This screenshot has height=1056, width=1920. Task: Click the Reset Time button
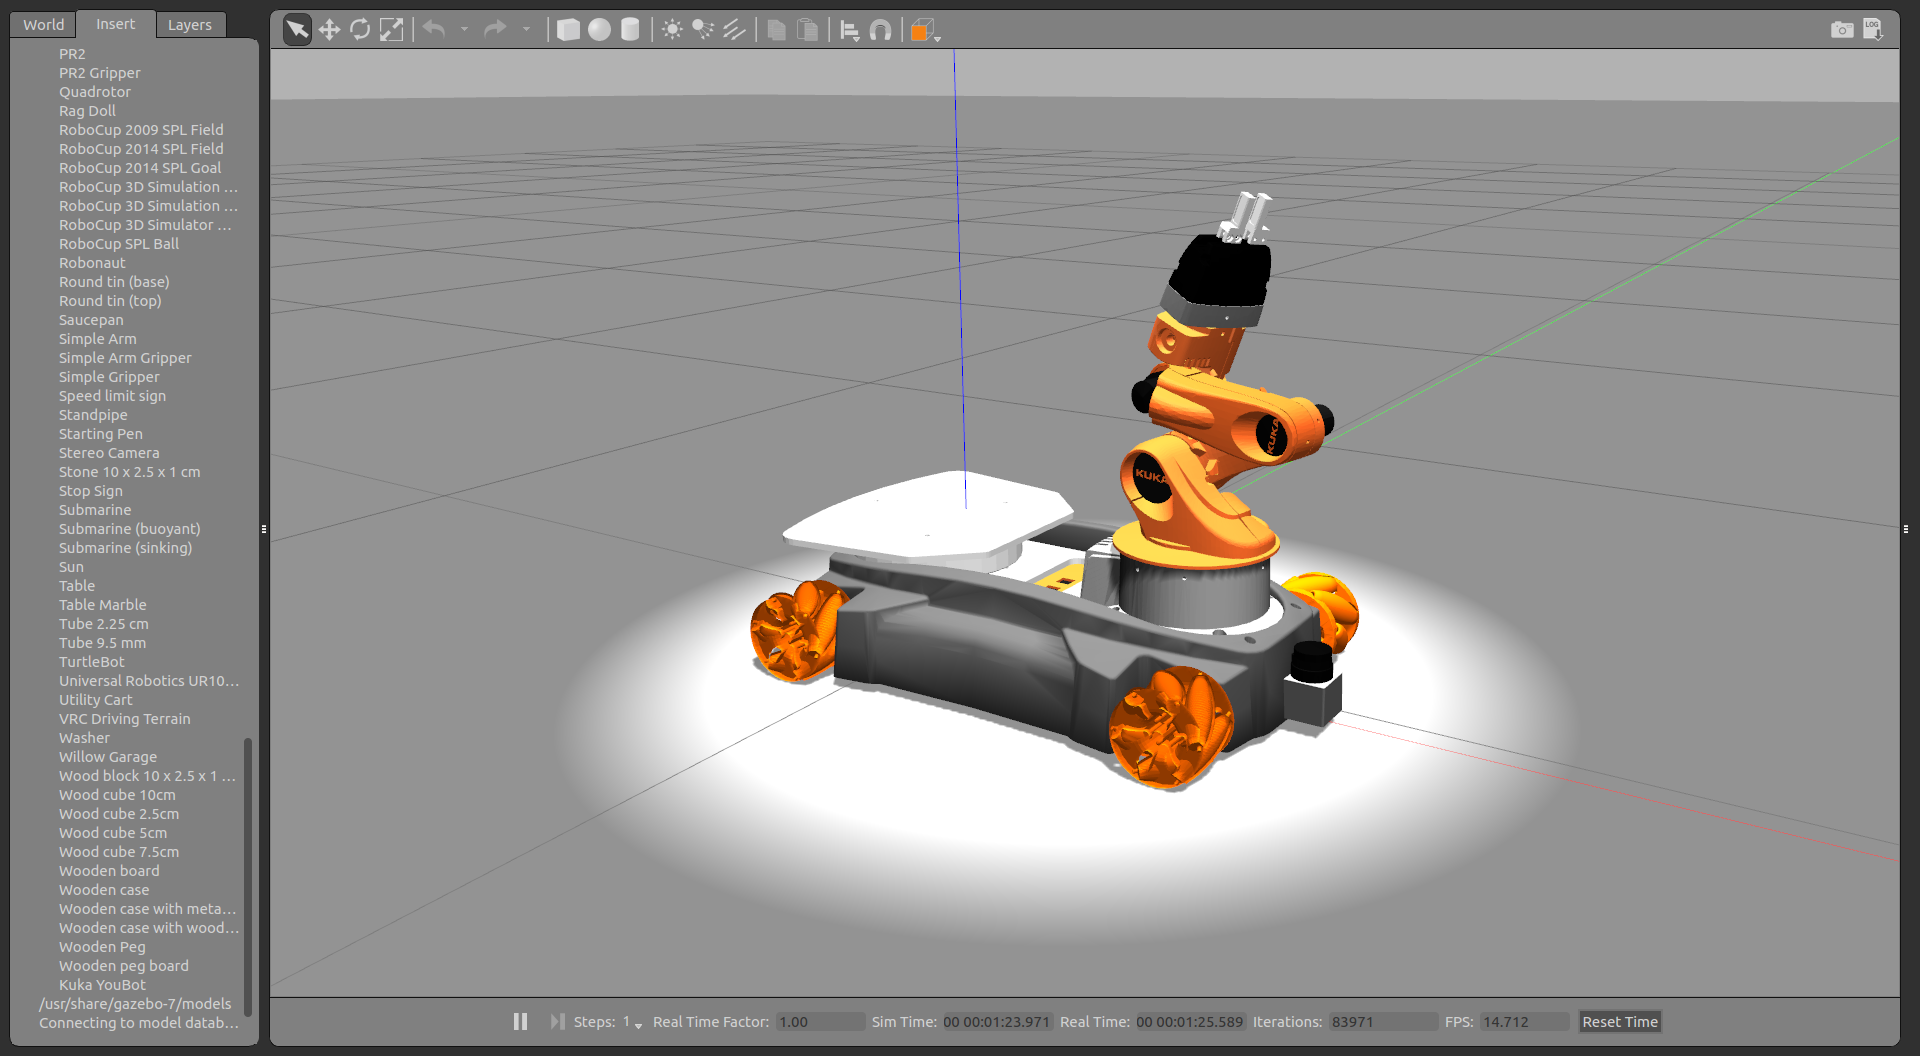(x=1620, y=1022)
